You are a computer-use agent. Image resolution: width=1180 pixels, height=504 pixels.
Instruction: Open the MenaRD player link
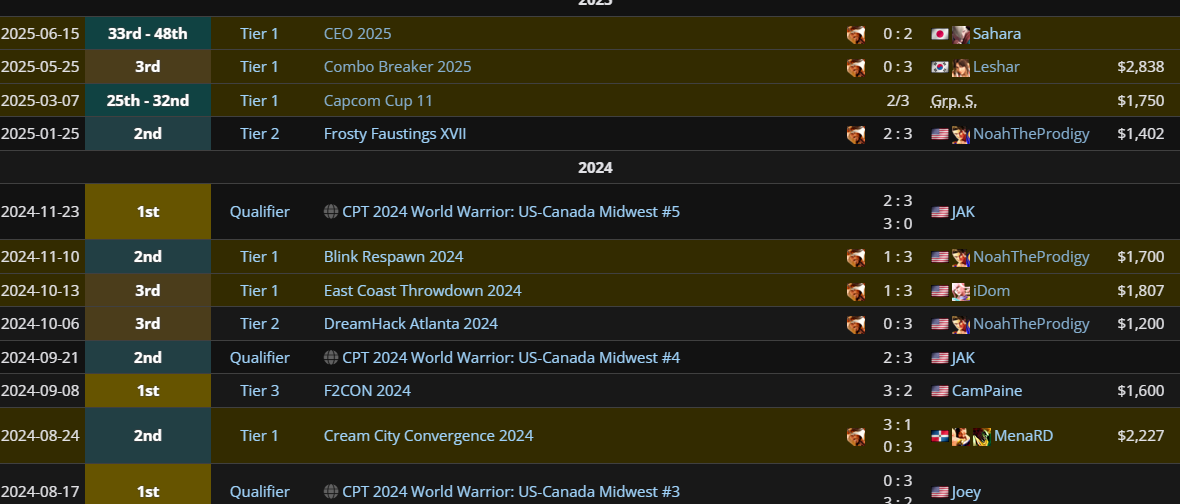pyautogui.click(x=1023, y=436)
